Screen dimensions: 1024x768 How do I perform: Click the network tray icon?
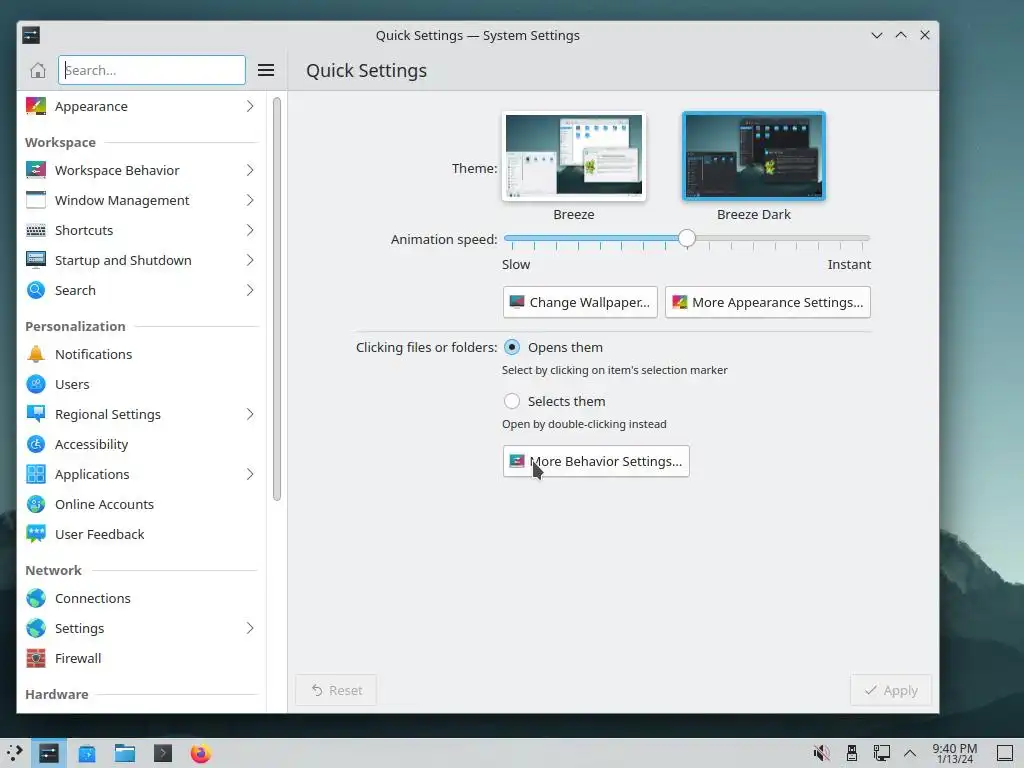pos(882,754)
